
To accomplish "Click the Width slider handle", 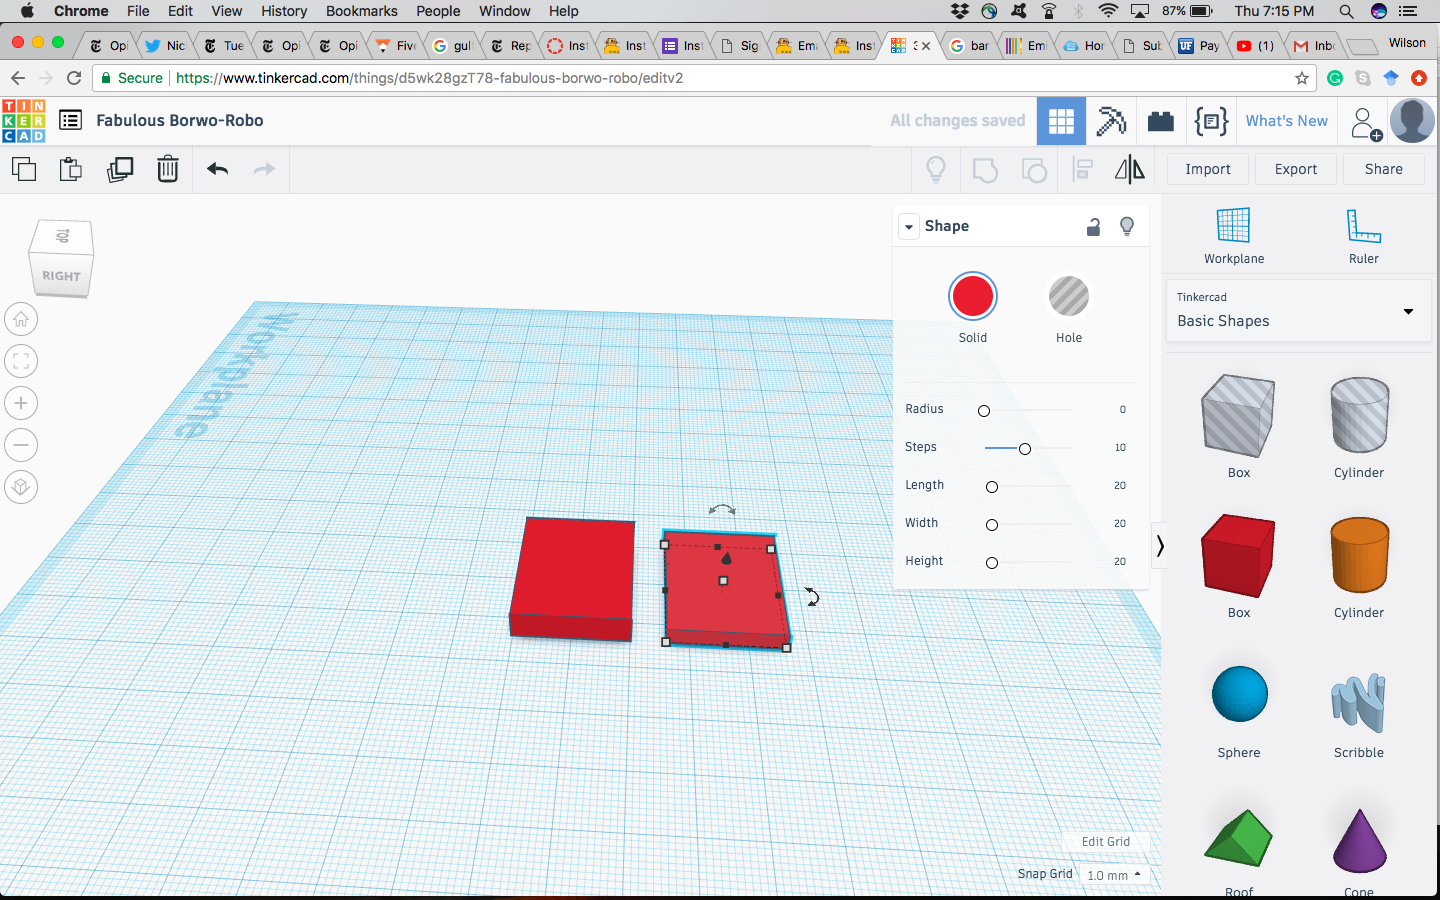I will (992, 525).
